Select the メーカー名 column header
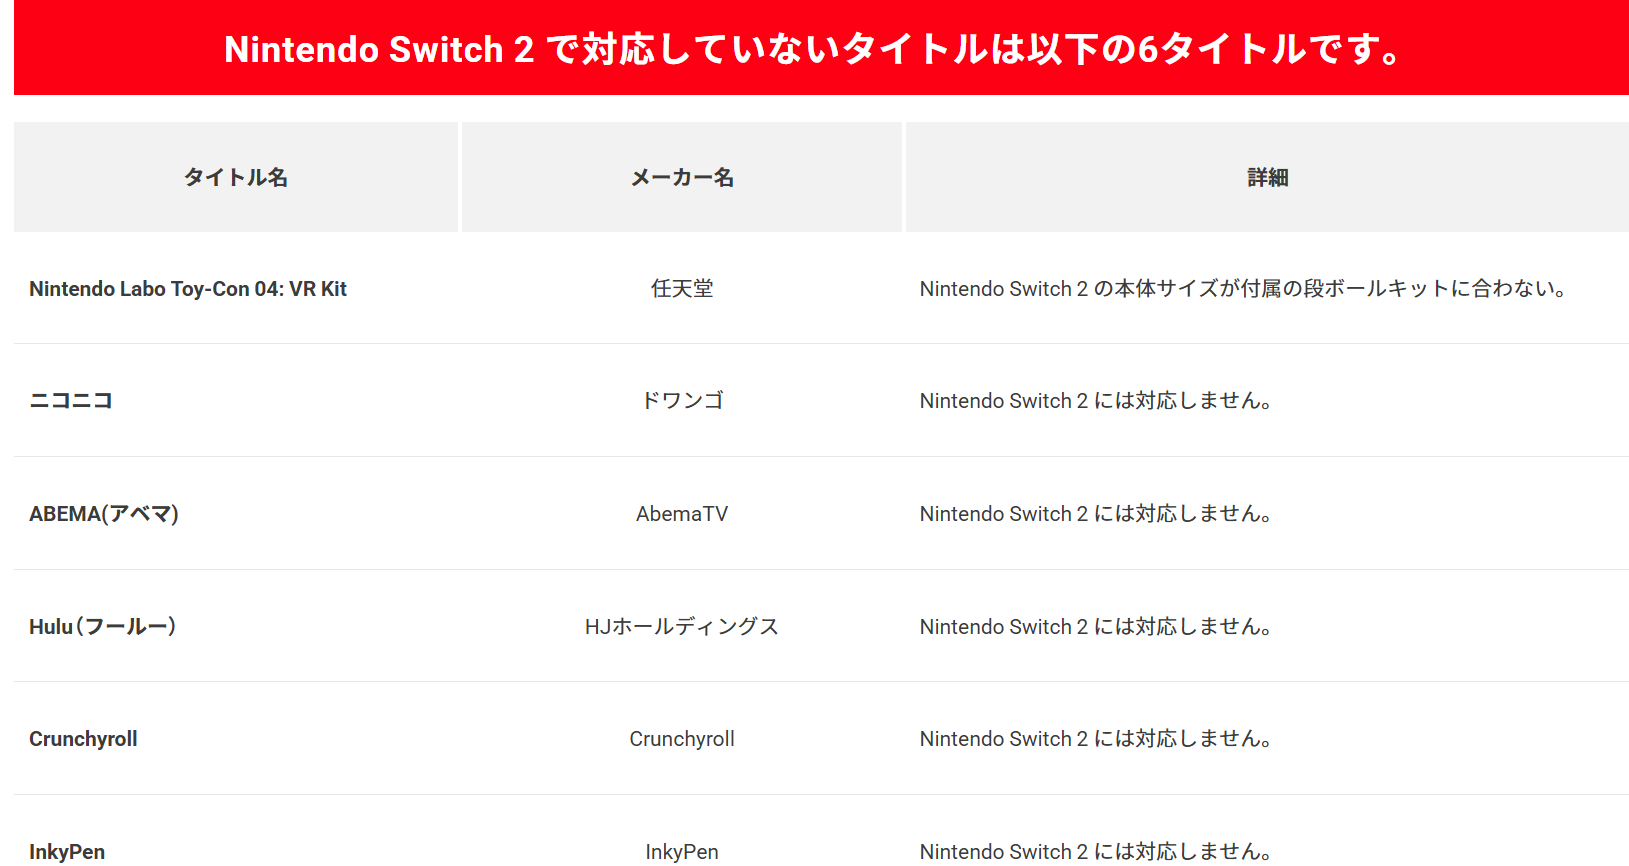 coord(682,177)
